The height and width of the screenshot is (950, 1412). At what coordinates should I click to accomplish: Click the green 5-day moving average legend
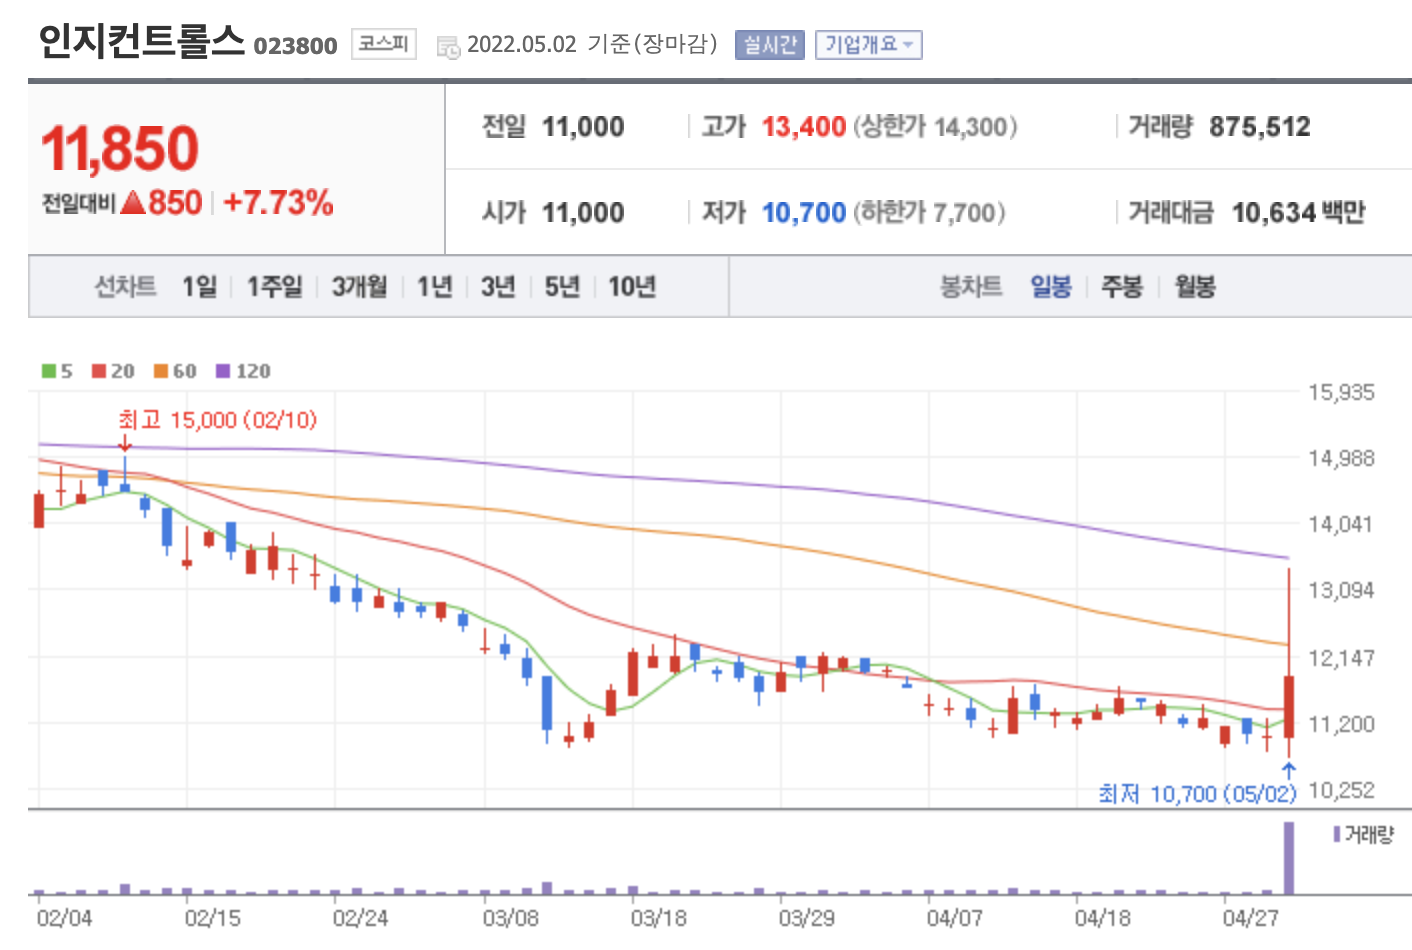tap(57, 371)
